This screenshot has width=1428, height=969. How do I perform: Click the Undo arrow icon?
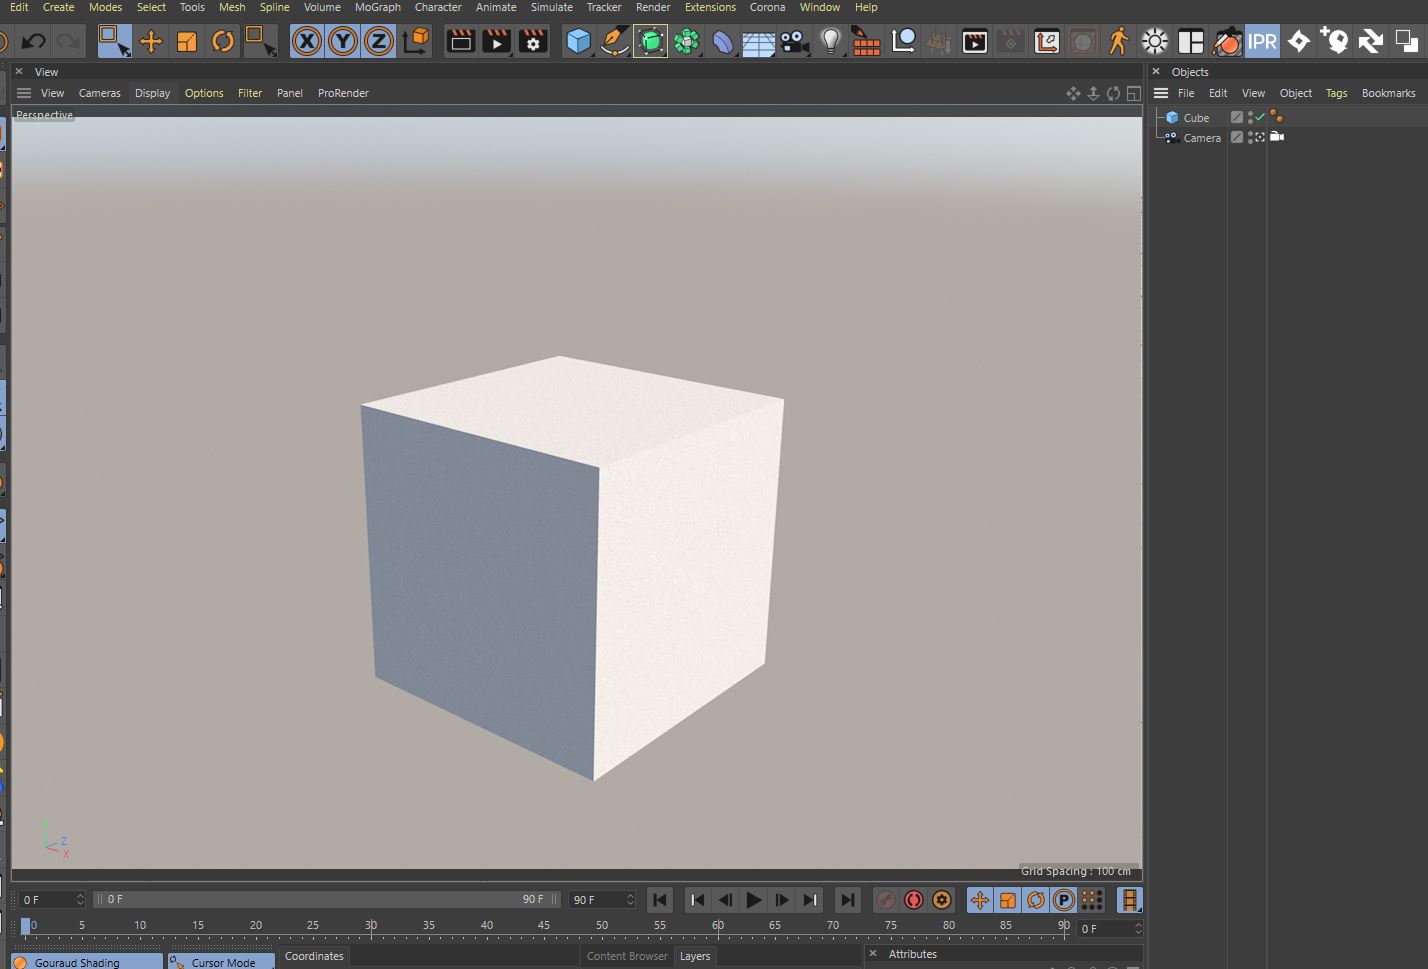coord(33,41)
